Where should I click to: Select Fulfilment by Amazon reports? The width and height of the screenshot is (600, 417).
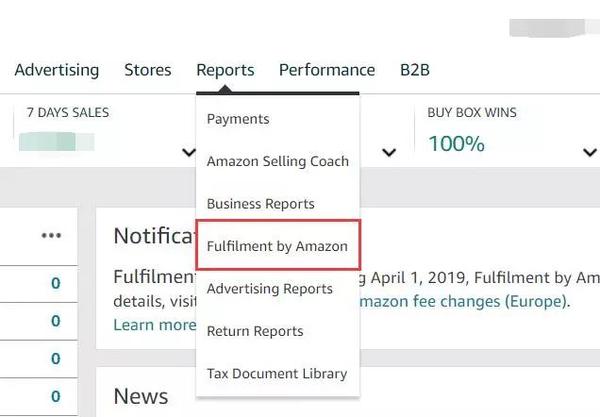click(277, 246)
